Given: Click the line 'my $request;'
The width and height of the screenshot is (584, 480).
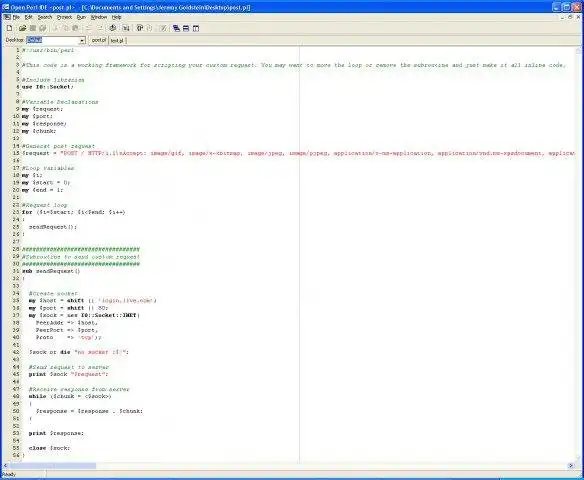Looking at the screenshot, I should [x=42, y=109].
